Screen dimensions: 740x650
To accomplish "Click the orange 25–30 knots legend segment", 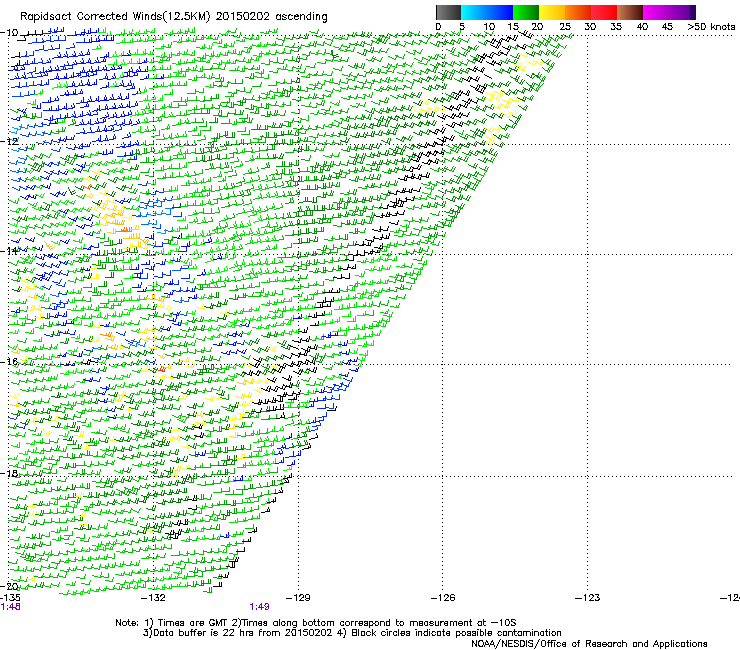I will coord(578,12).
